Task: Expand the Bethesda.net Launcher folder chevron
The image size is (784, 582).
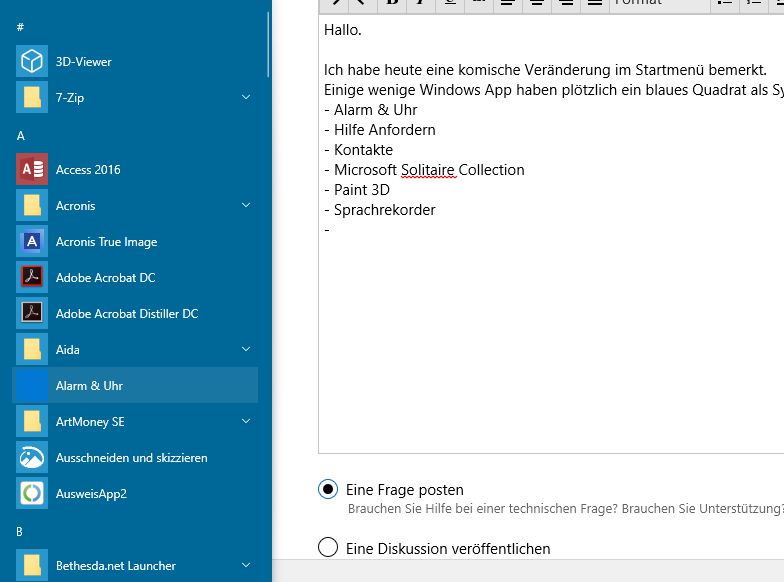Action: click(x=246, y=565)
